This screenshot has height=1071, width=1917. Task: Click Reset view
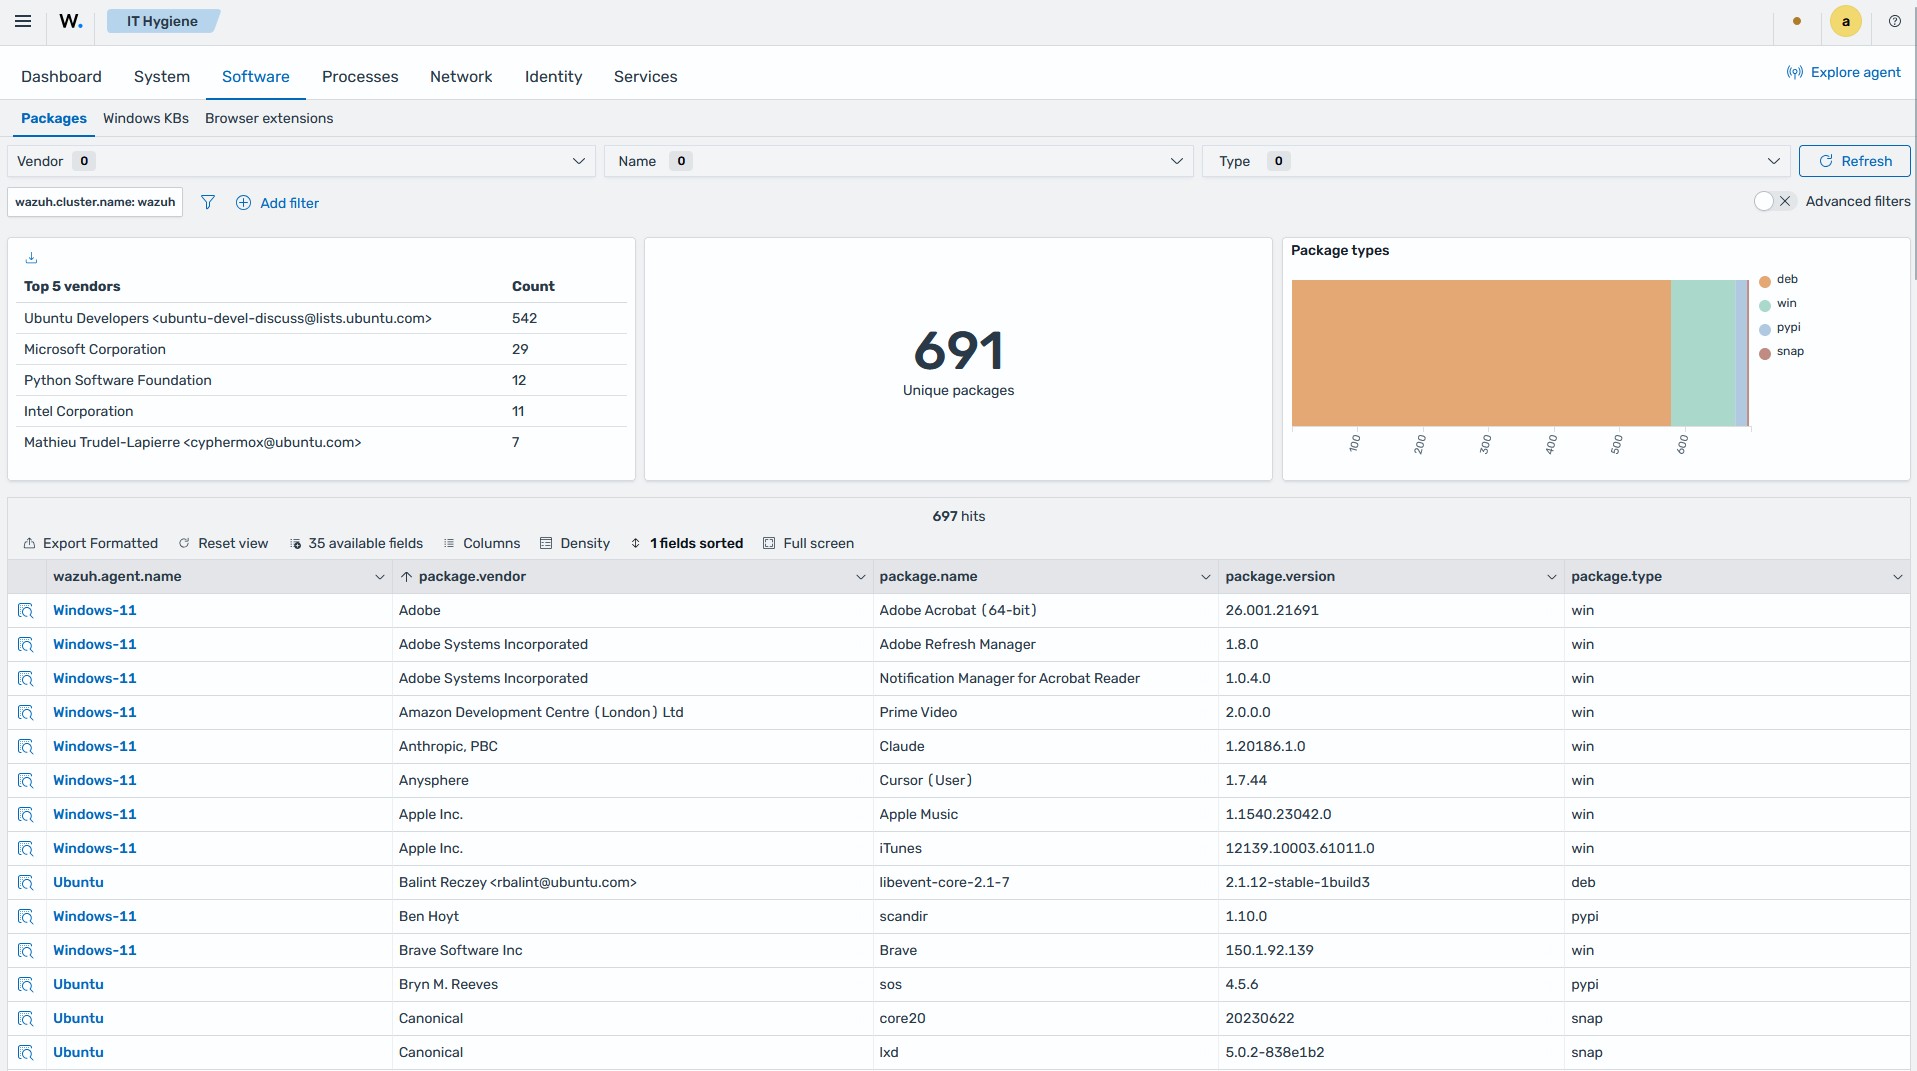223,543
